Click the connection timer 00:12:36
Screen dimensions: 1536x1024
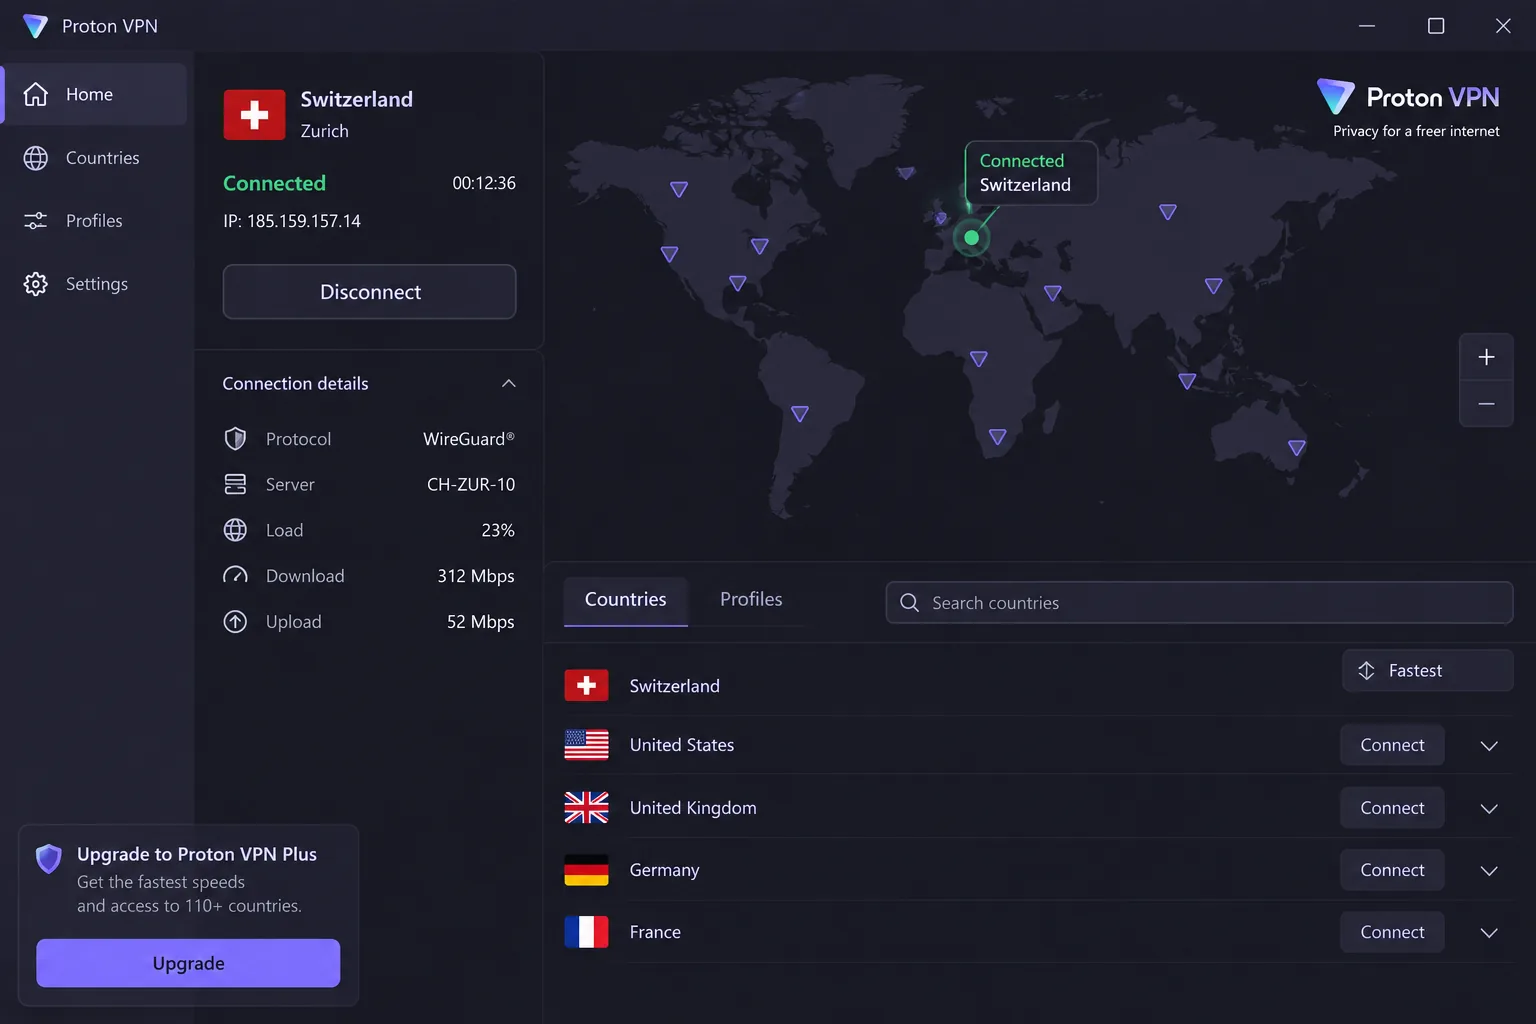[484, 183]
